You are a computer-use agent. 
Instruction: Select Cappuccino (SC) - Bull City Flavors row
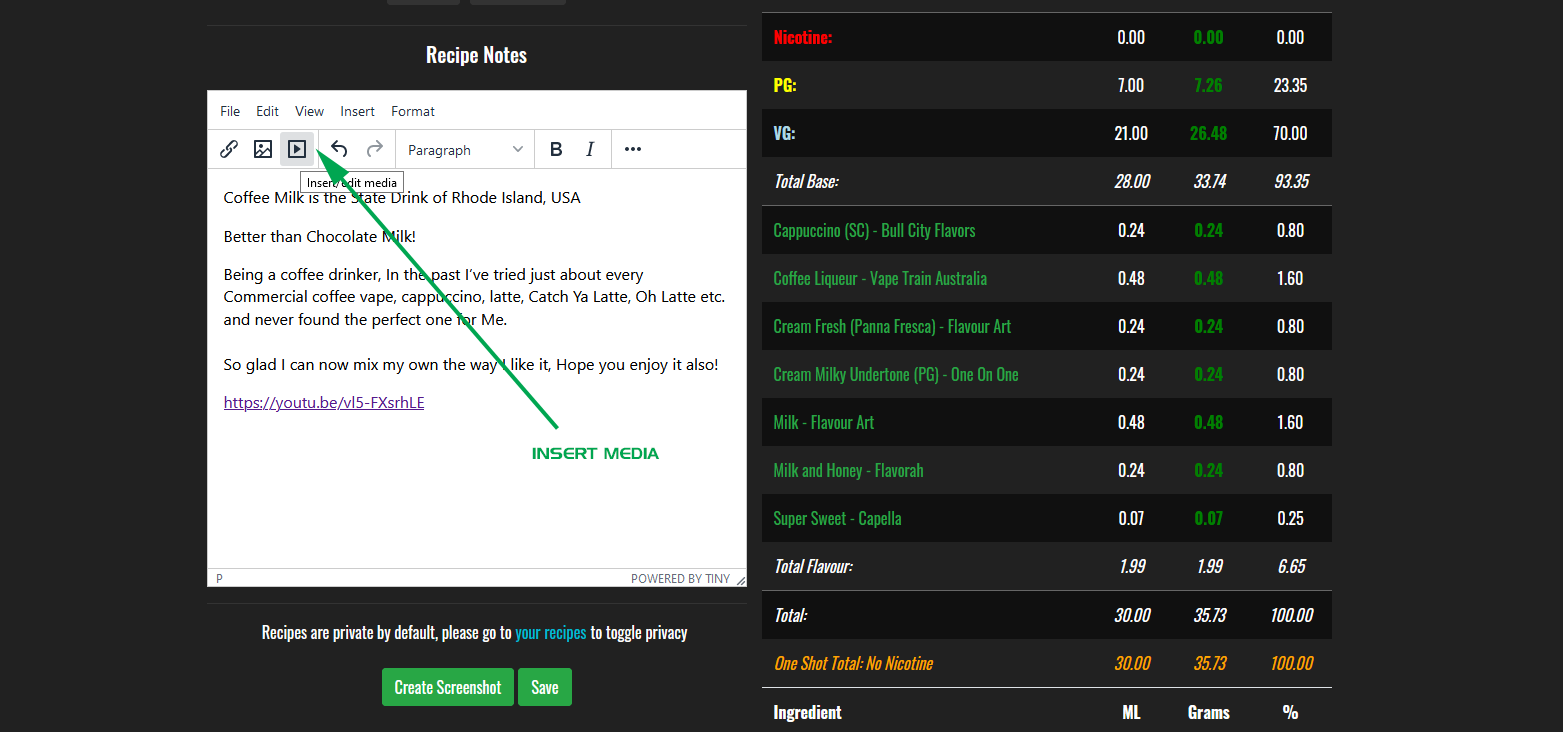(x=874, y=230)
